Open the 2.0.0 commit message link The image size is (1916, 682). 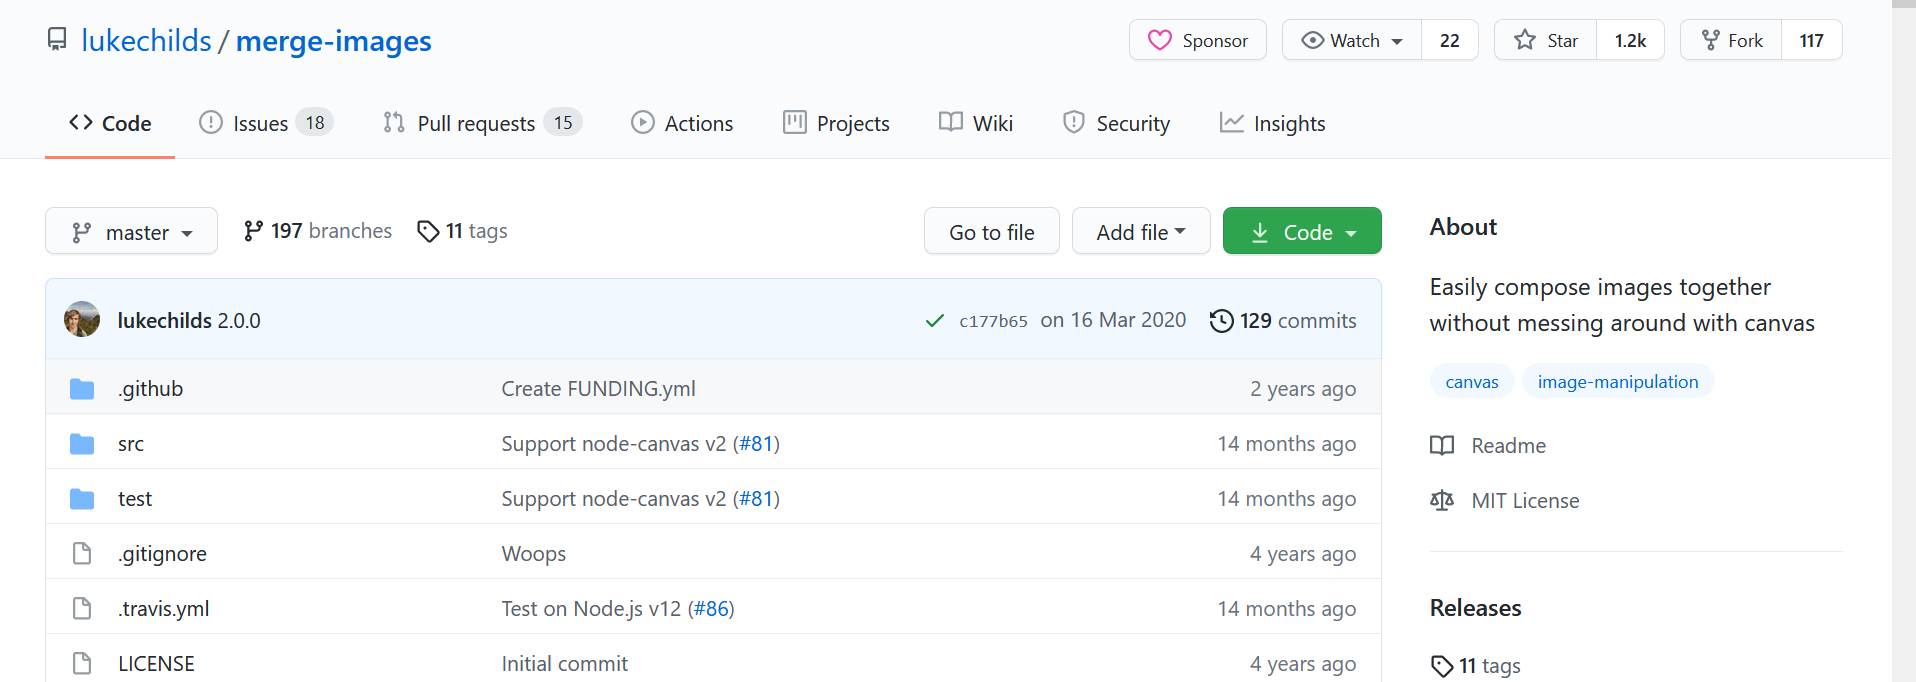(x=239, y=321)
